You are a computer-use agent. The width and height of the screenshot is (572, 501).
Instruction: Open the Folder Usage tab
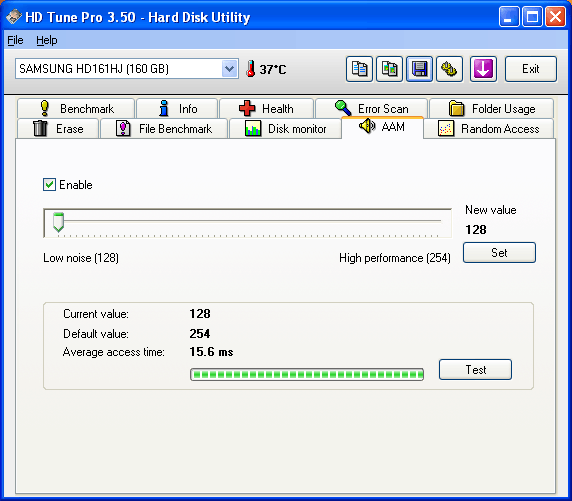tap(491, 109)
